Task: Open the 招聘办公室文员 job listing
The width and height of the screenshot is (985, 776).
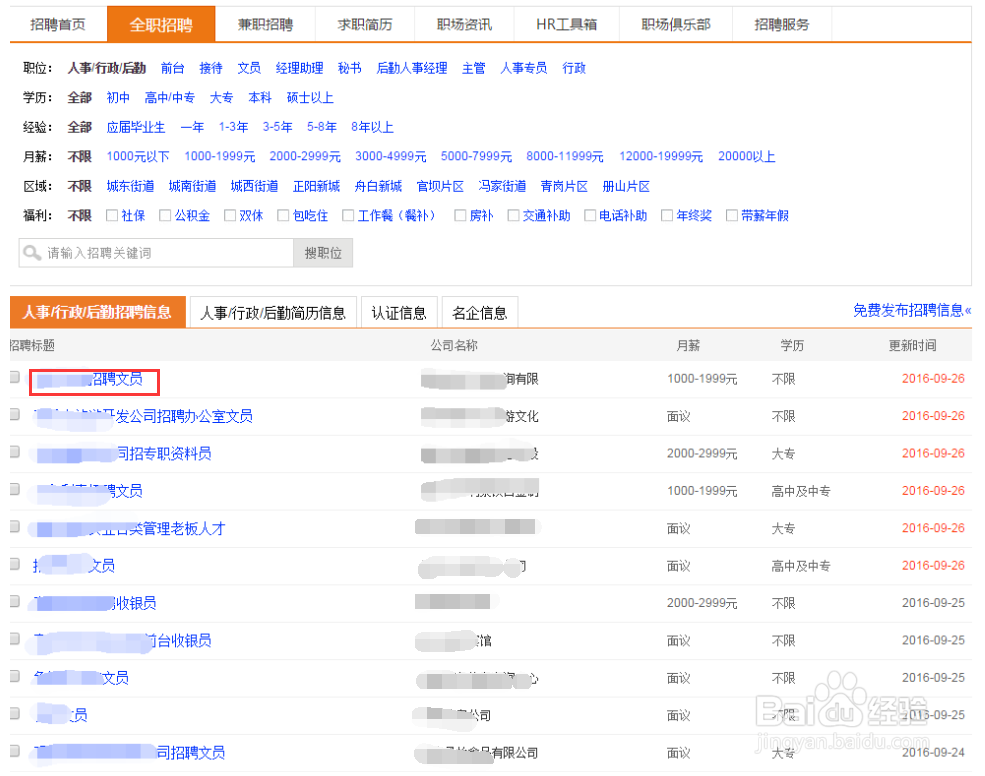Action: coord(143,416)
